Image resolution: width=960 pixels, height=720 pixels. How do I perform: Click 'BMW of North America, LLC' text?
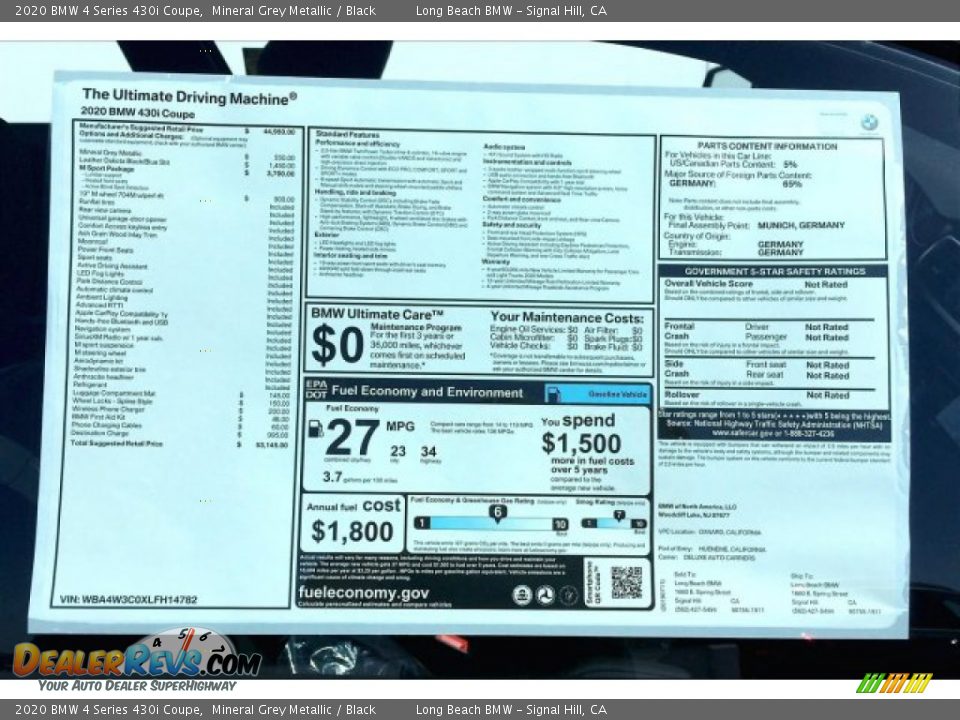coord(697,507)
